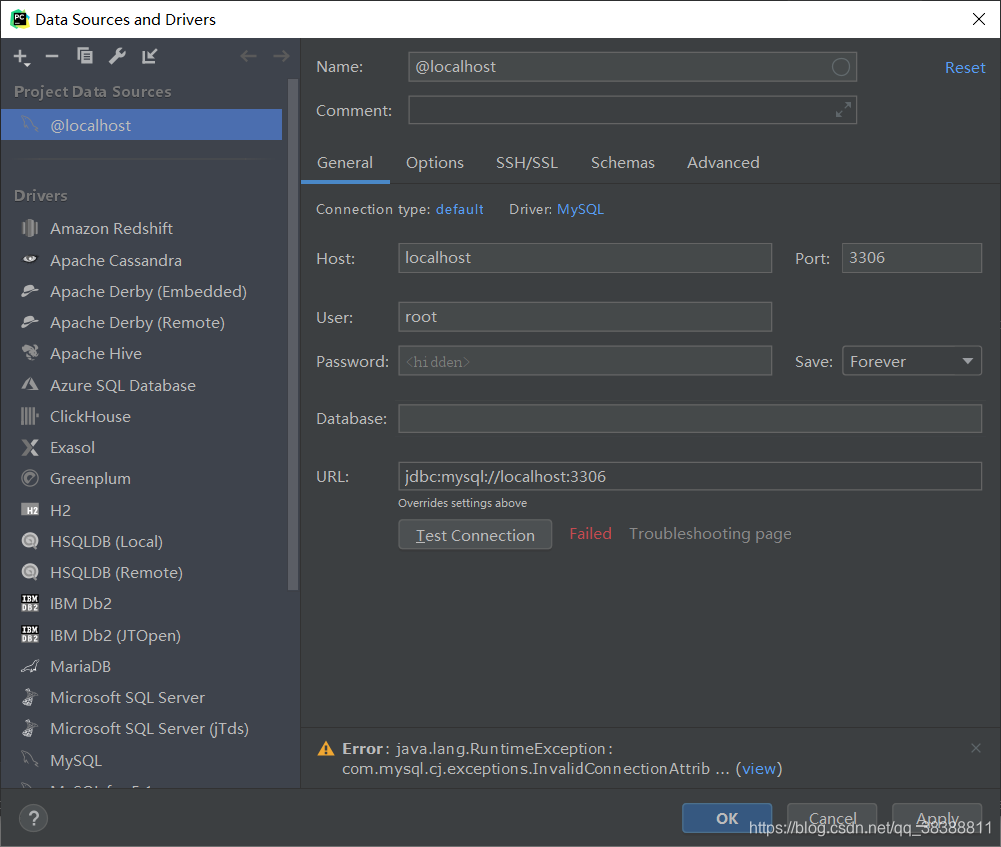The image size is (1001, 847).
Task: Click the color circle in Name field
Action: tap(841, 67)
